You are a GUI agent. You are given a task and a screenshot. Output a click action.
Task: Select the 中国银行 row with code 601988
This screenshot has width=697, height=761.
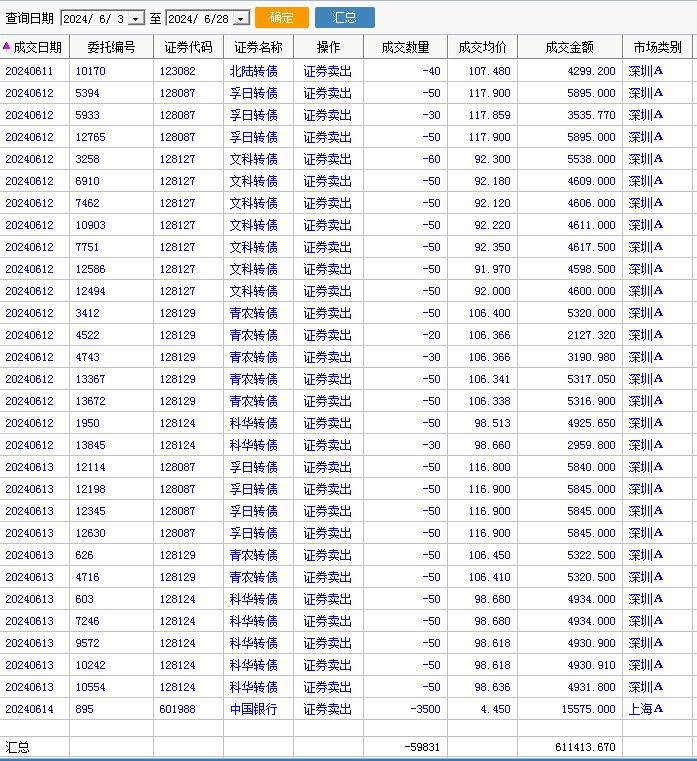click(346, 709)
